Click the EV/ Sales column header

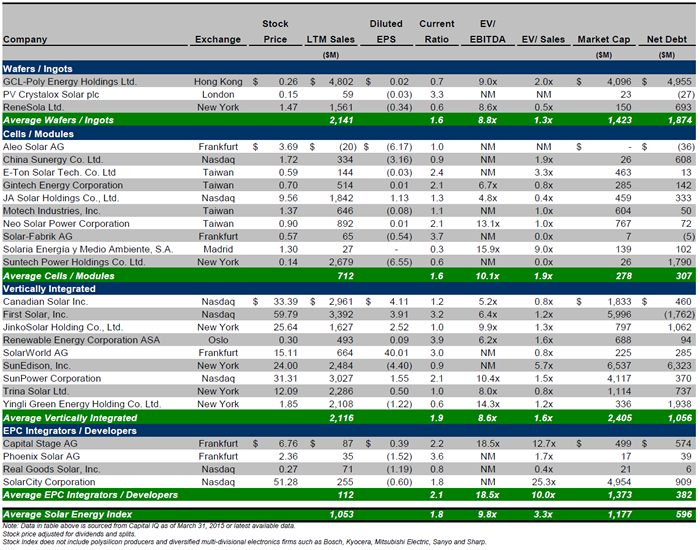click(543, 39)
